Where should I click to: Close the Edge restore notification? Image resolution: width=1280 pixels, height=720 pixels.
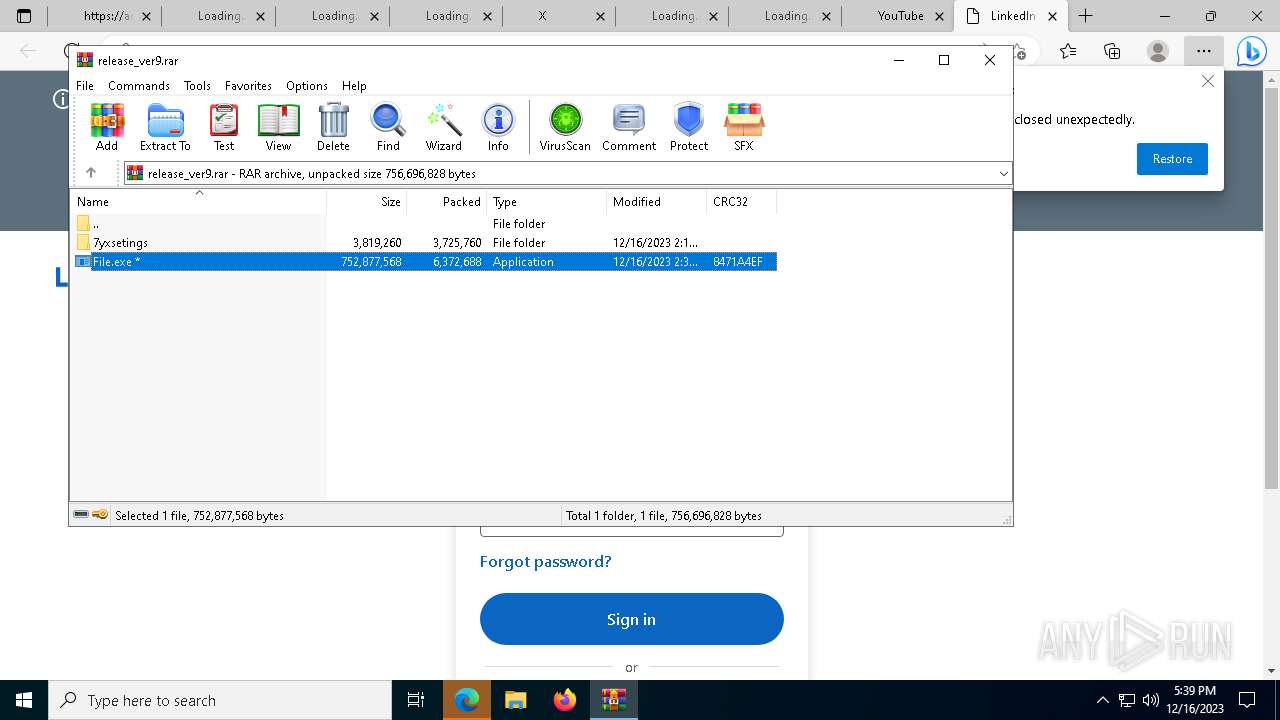[1208, 81]
